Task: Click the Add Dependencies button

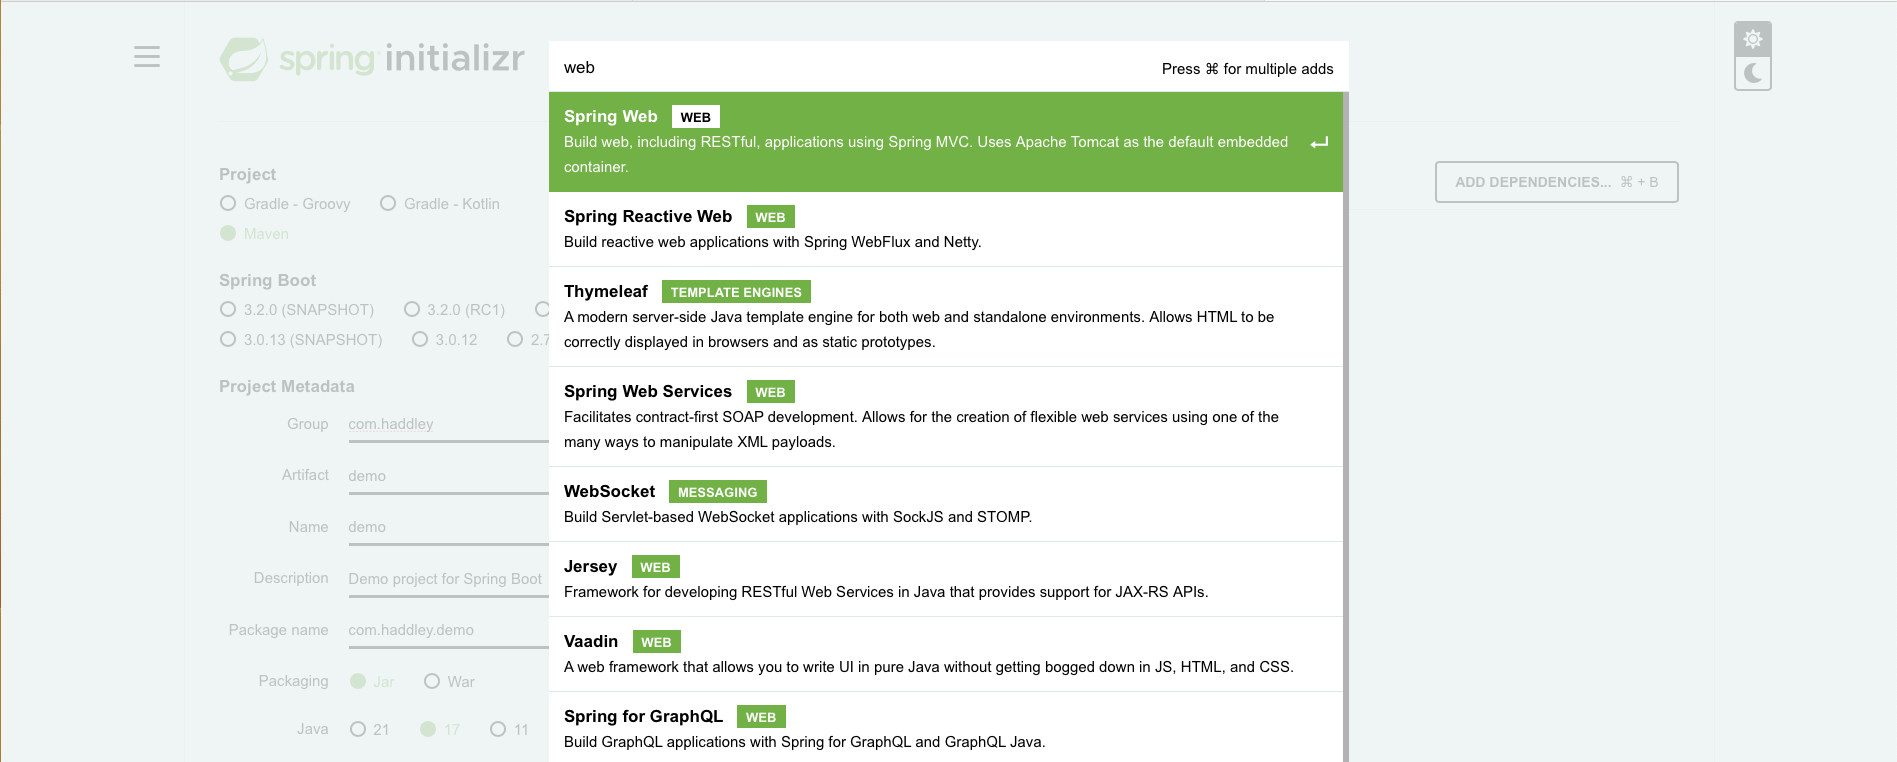Action: coord(1556,182)
